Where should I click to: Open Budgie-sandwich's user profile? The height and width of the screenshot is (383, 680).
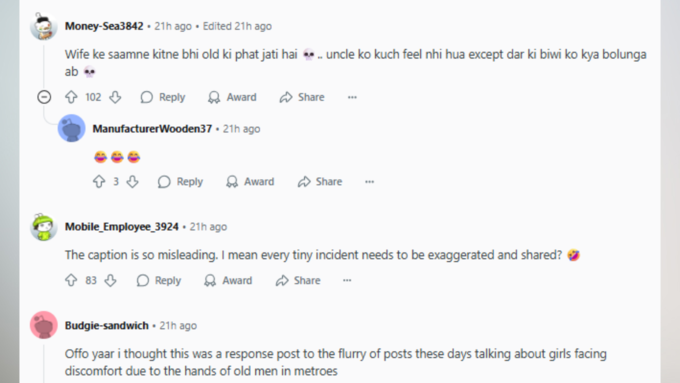point(107,326)
